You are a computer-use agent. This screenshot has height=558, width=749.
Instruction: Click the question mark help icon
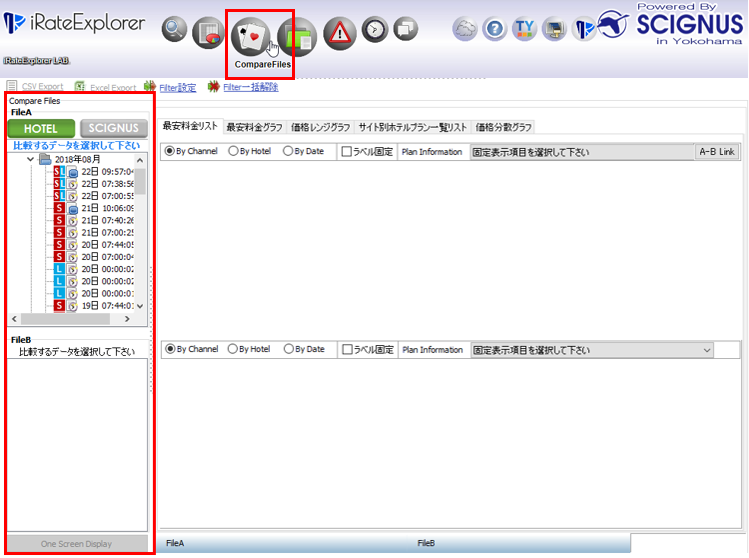coord(494,30)
